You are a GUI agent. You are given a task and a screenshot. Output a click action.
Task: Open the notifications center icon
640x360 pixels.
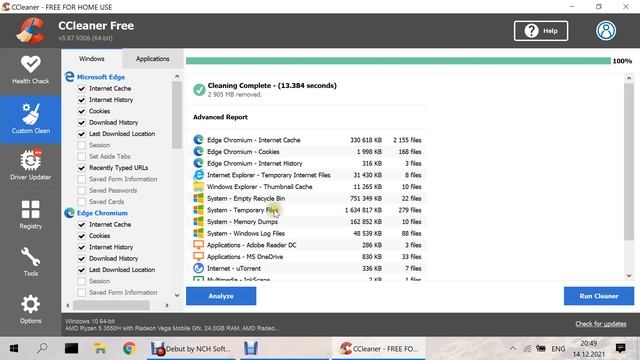(621, 348)
